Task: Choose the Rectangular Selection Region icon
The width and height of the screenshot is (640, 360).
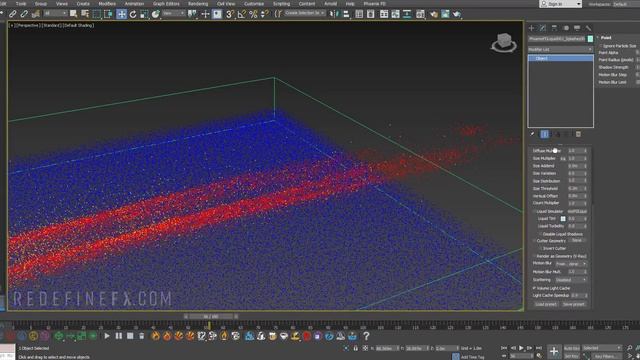Action: pos(97,14)
